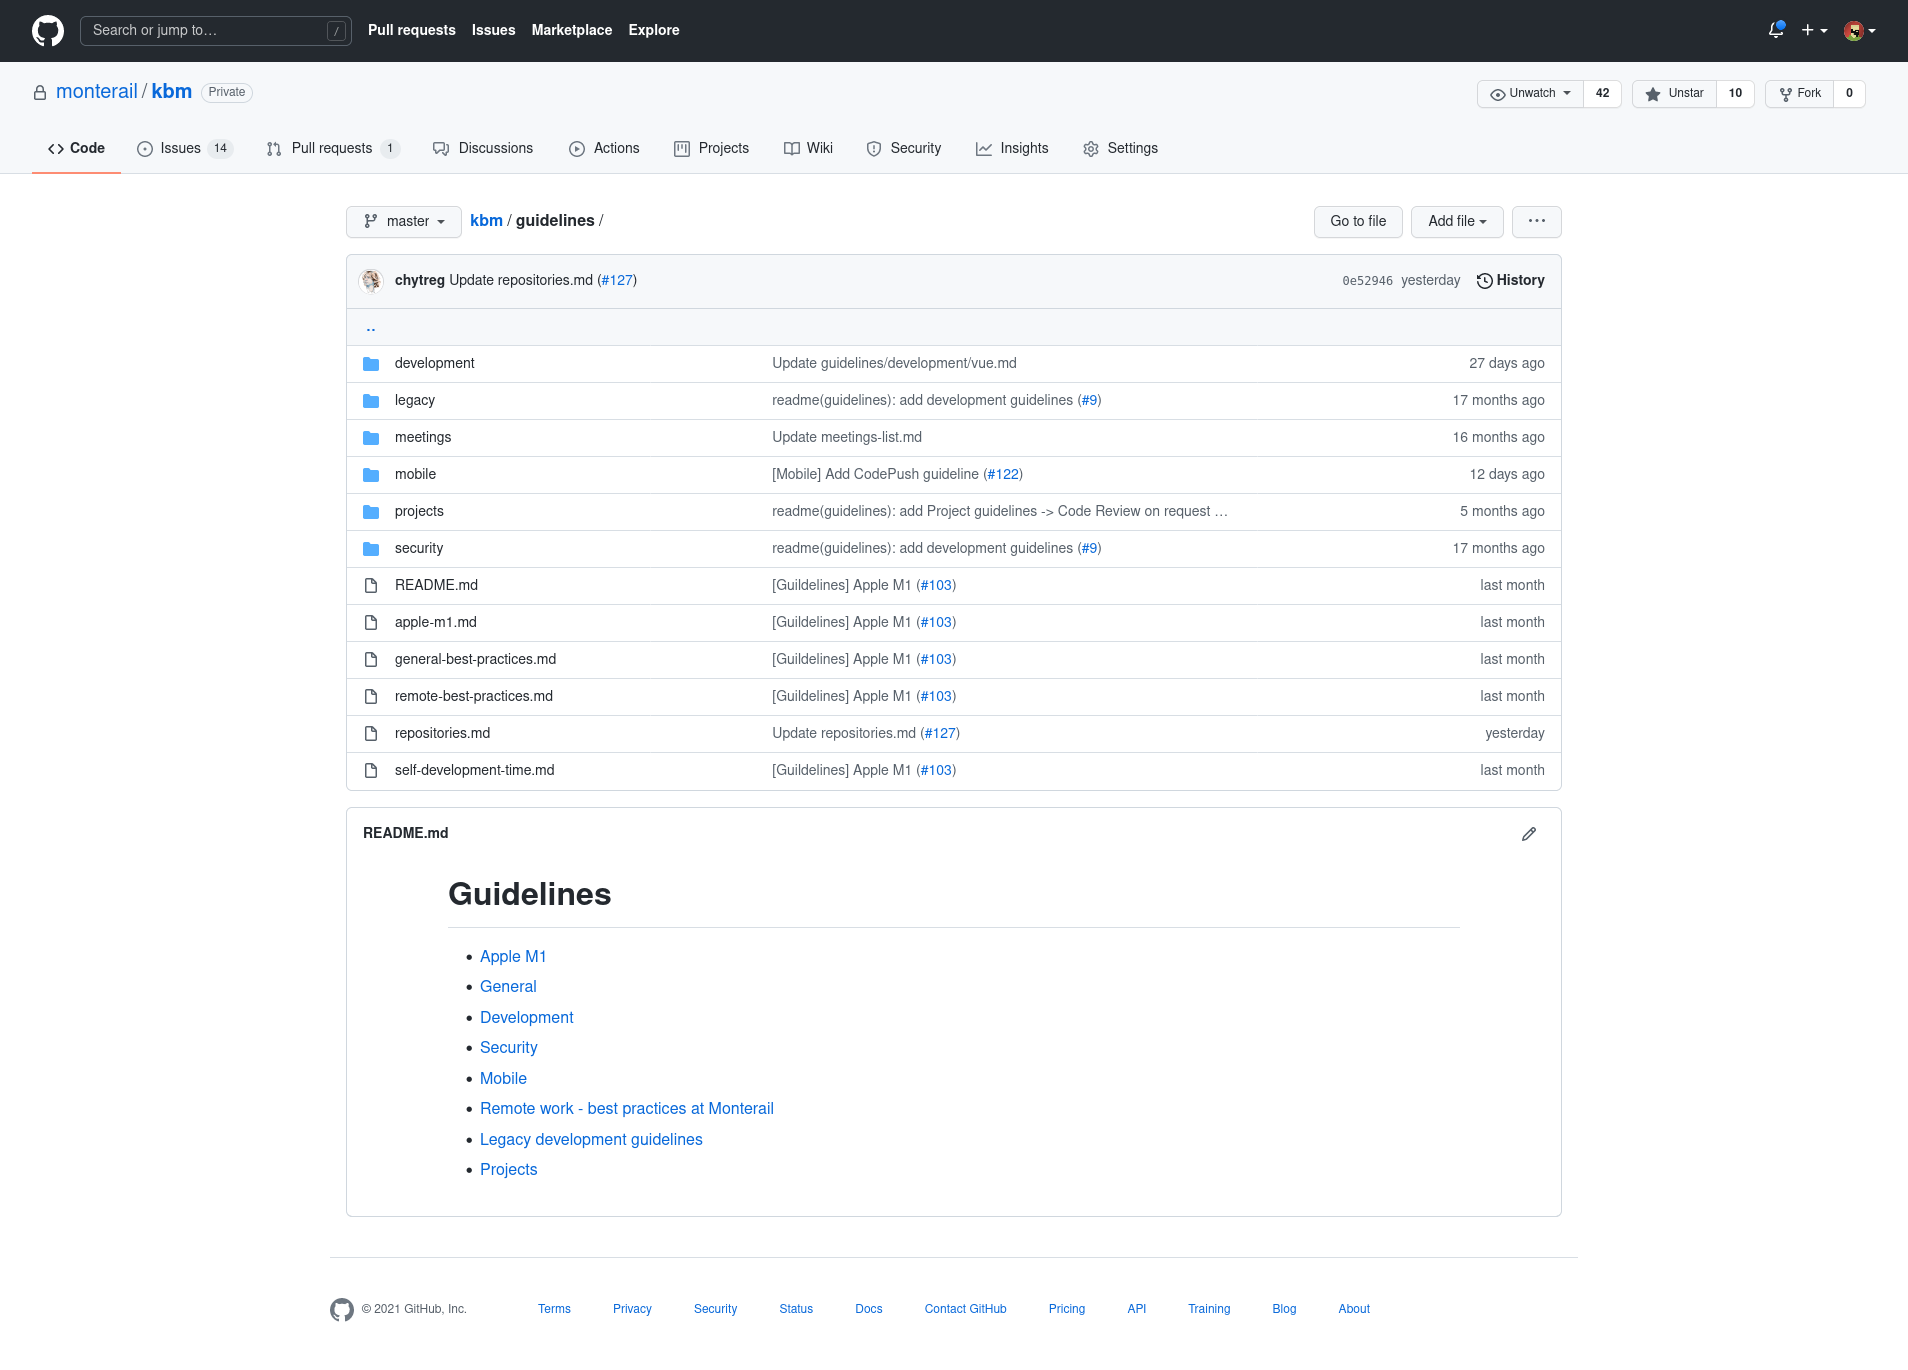Click the README.md file icon
Viewport: 1908px width, 1370px height.
click(371, 586)
